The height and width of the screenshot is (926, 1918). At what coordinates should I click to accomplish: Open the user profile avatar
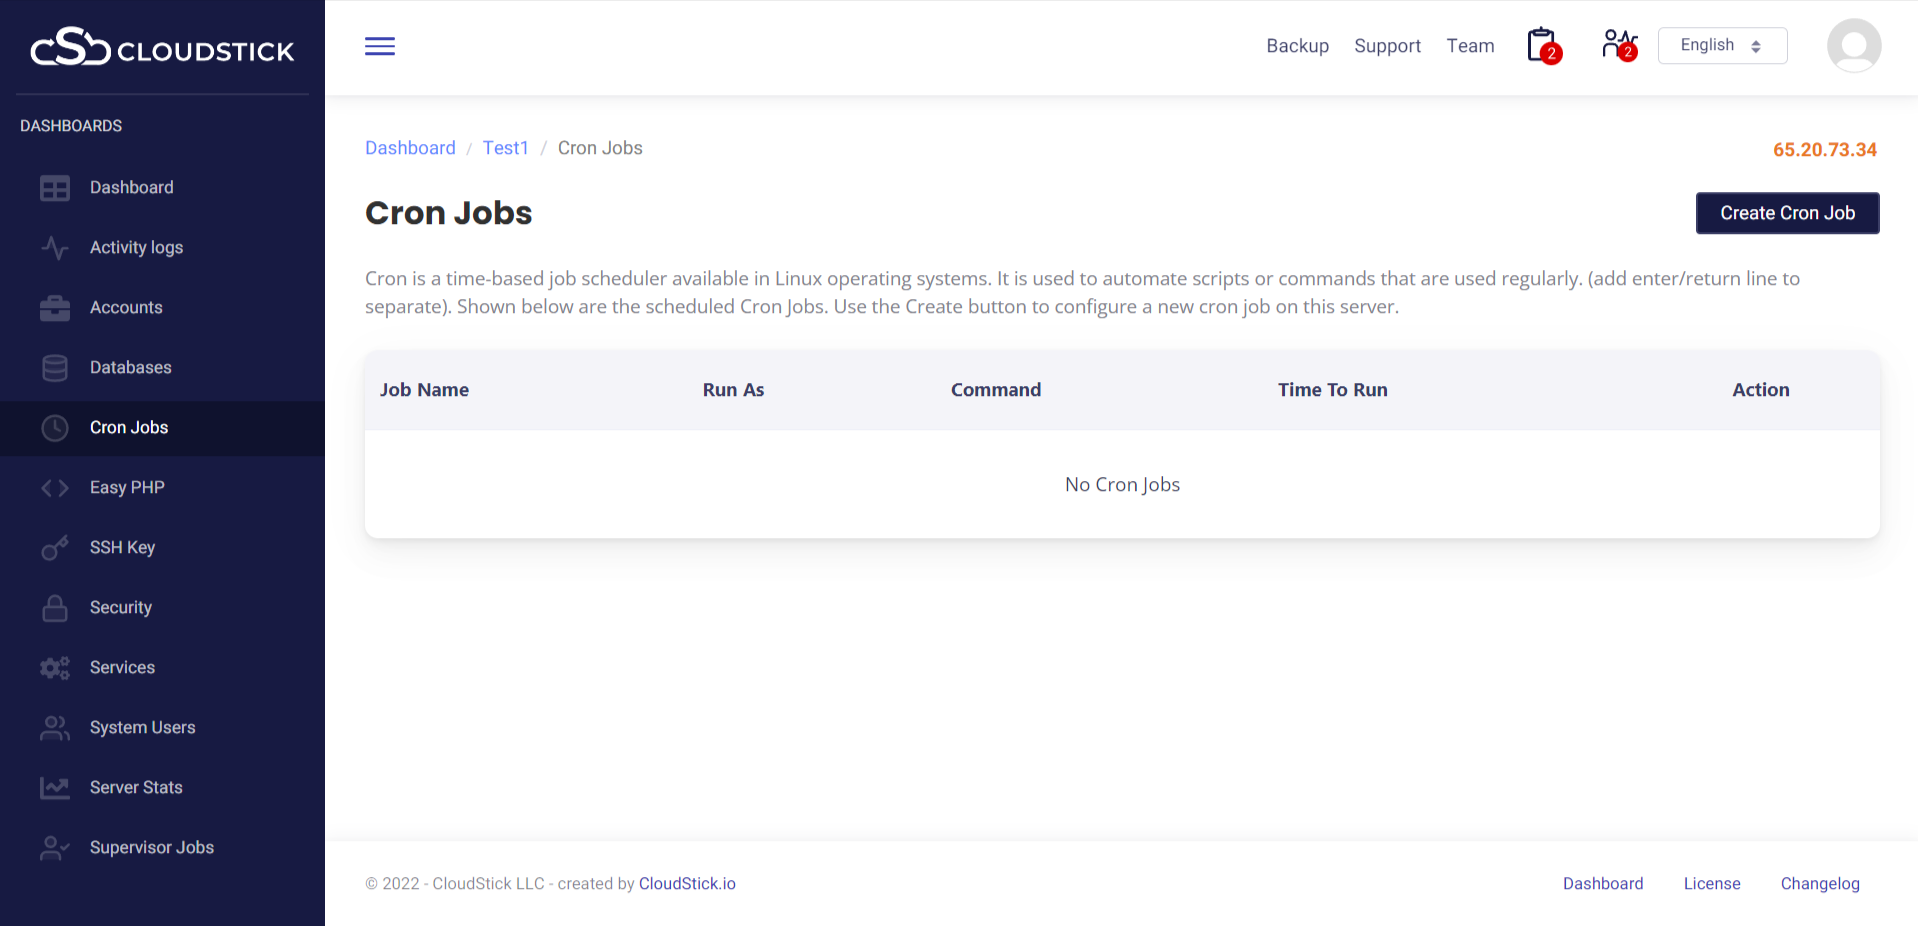pos(1853,46)
